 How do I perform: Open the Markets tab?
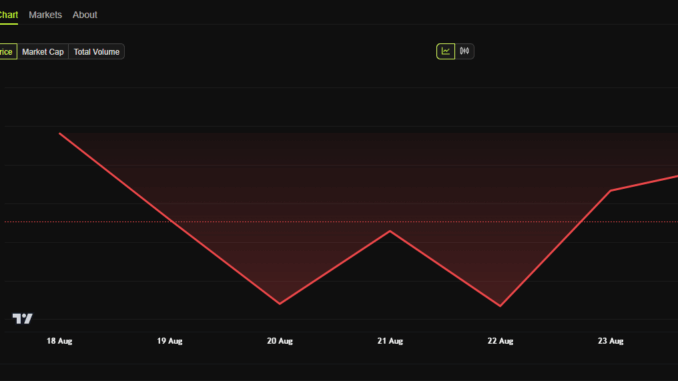coord(45,15)
